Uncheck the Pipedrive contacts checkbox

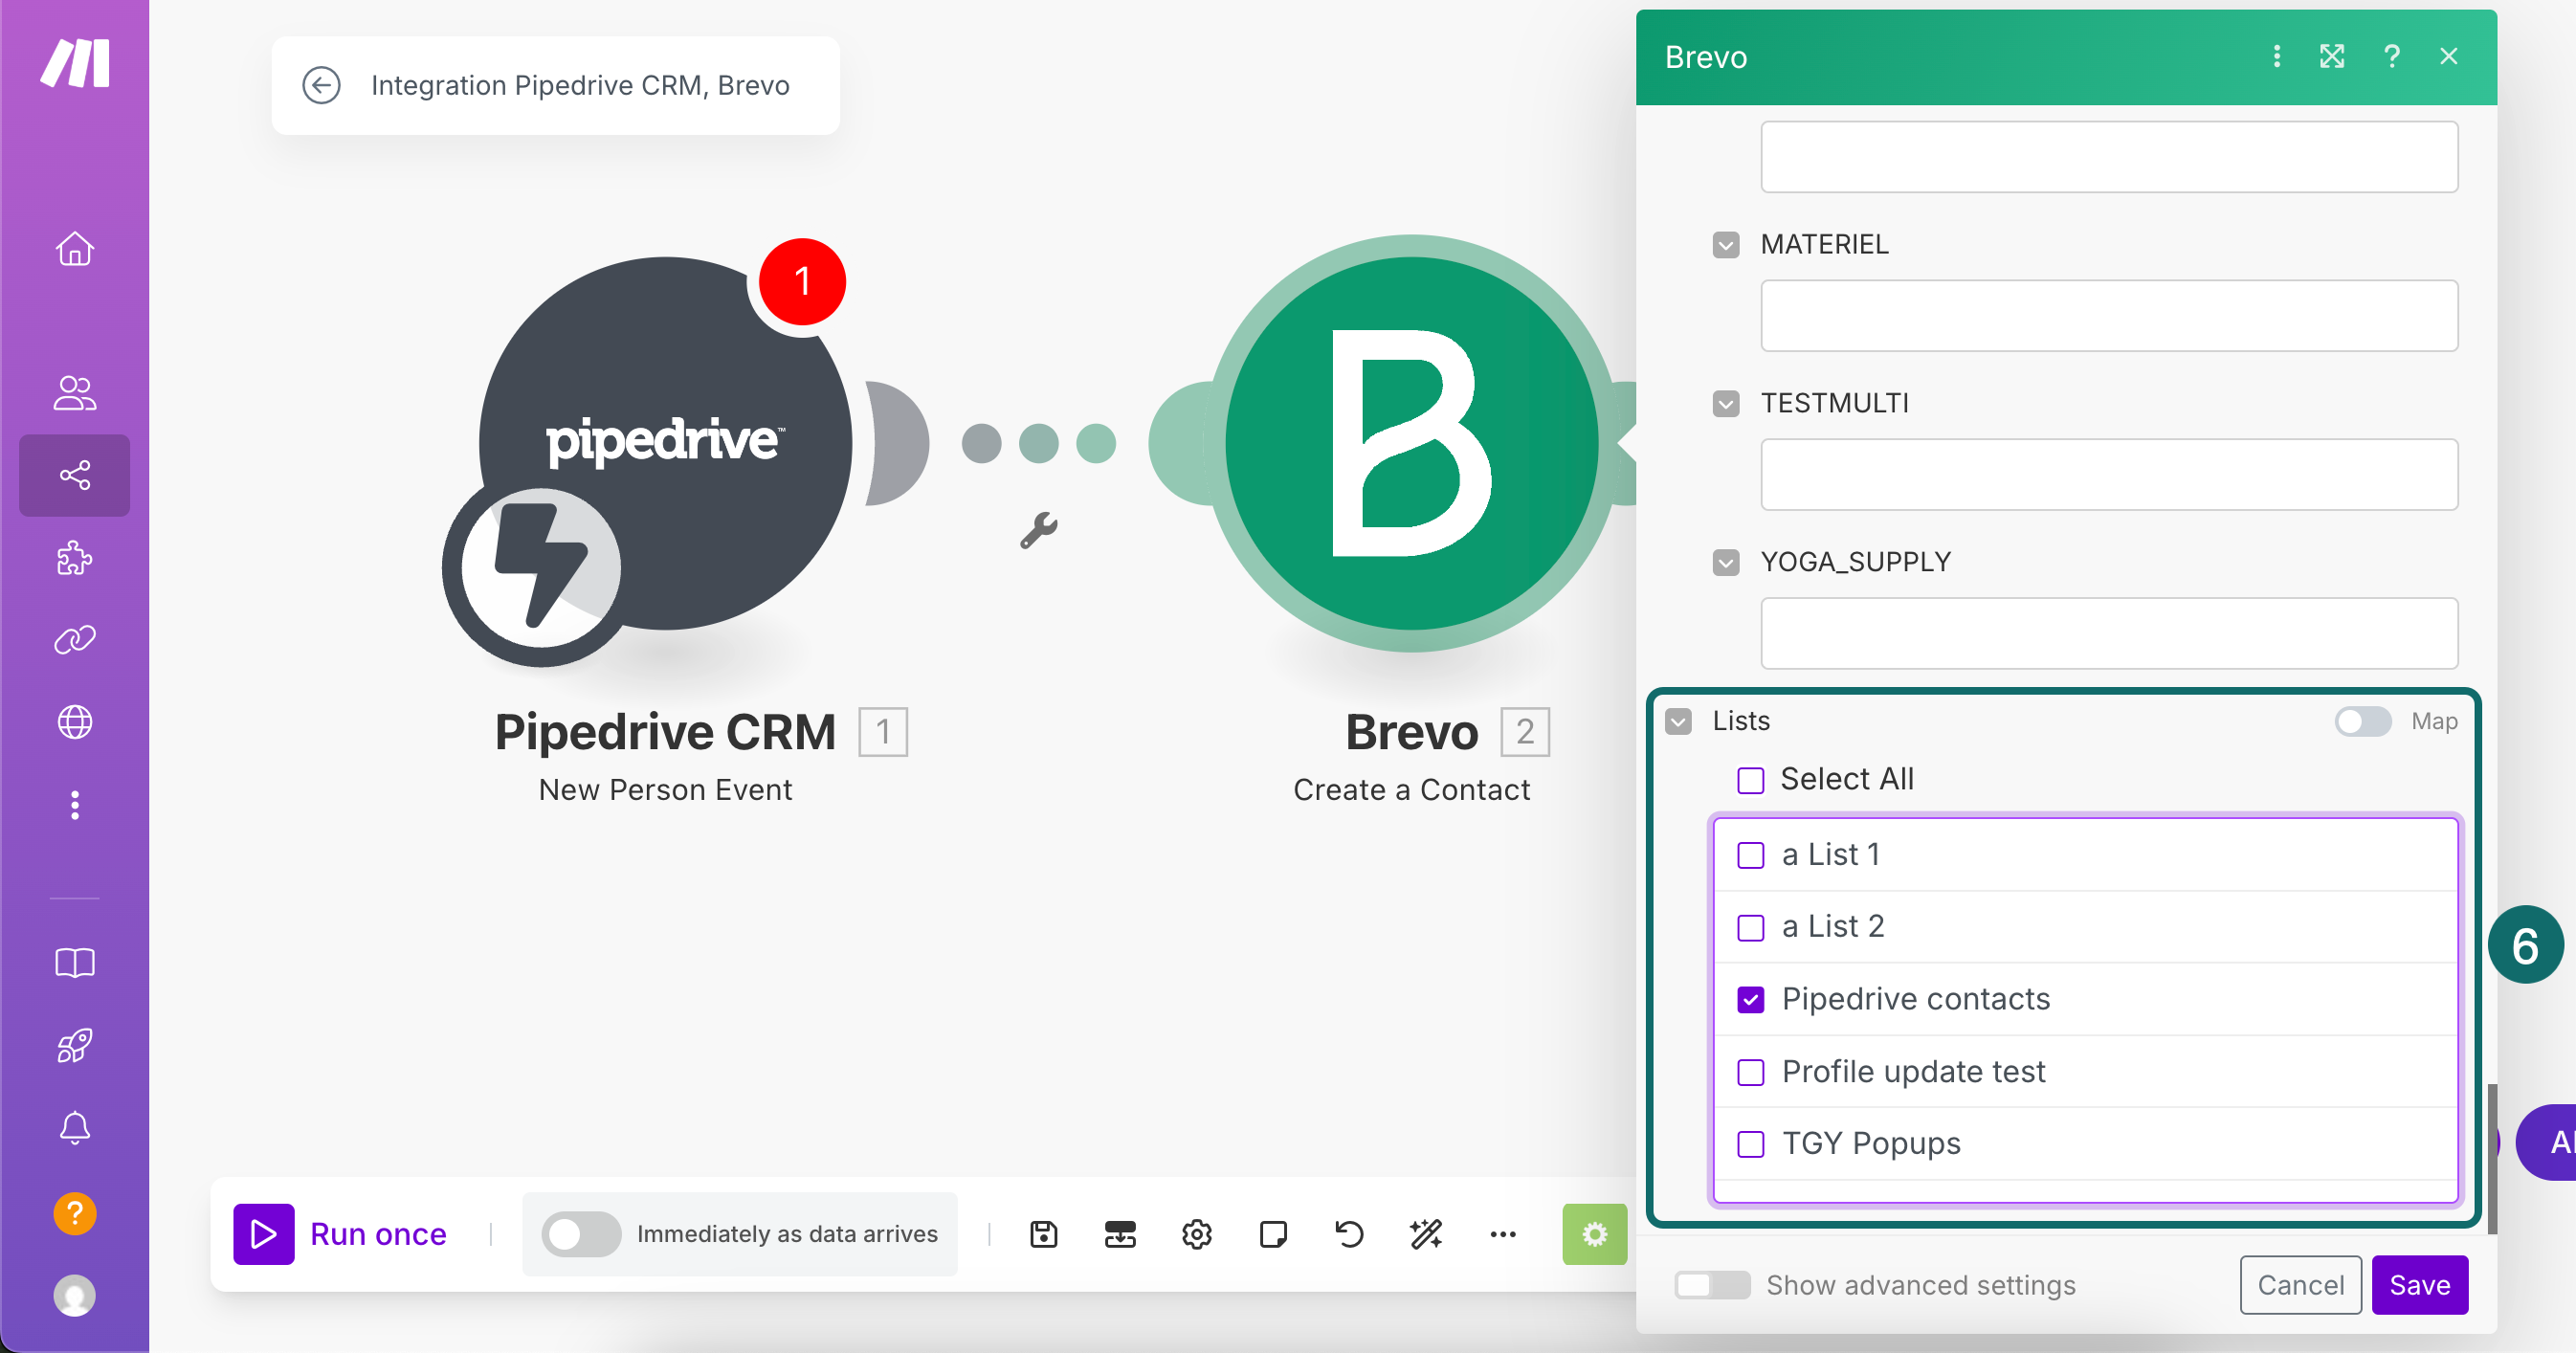(1750, 999)
